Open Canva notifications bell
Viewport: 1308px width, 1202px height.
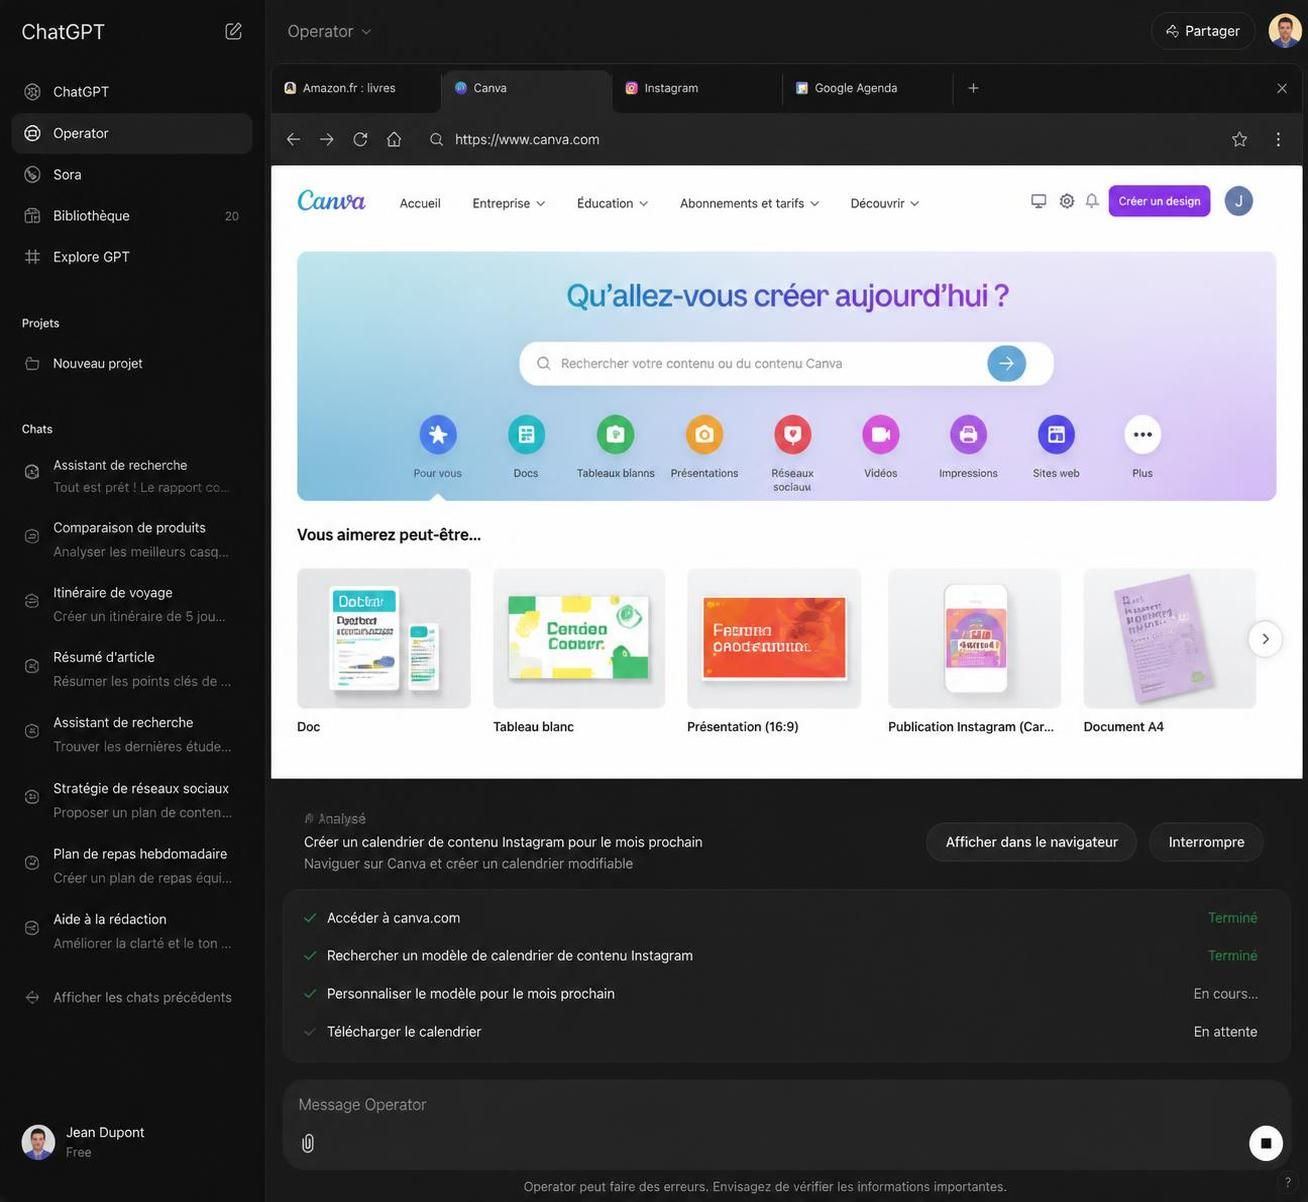[x=1092, y=201]
